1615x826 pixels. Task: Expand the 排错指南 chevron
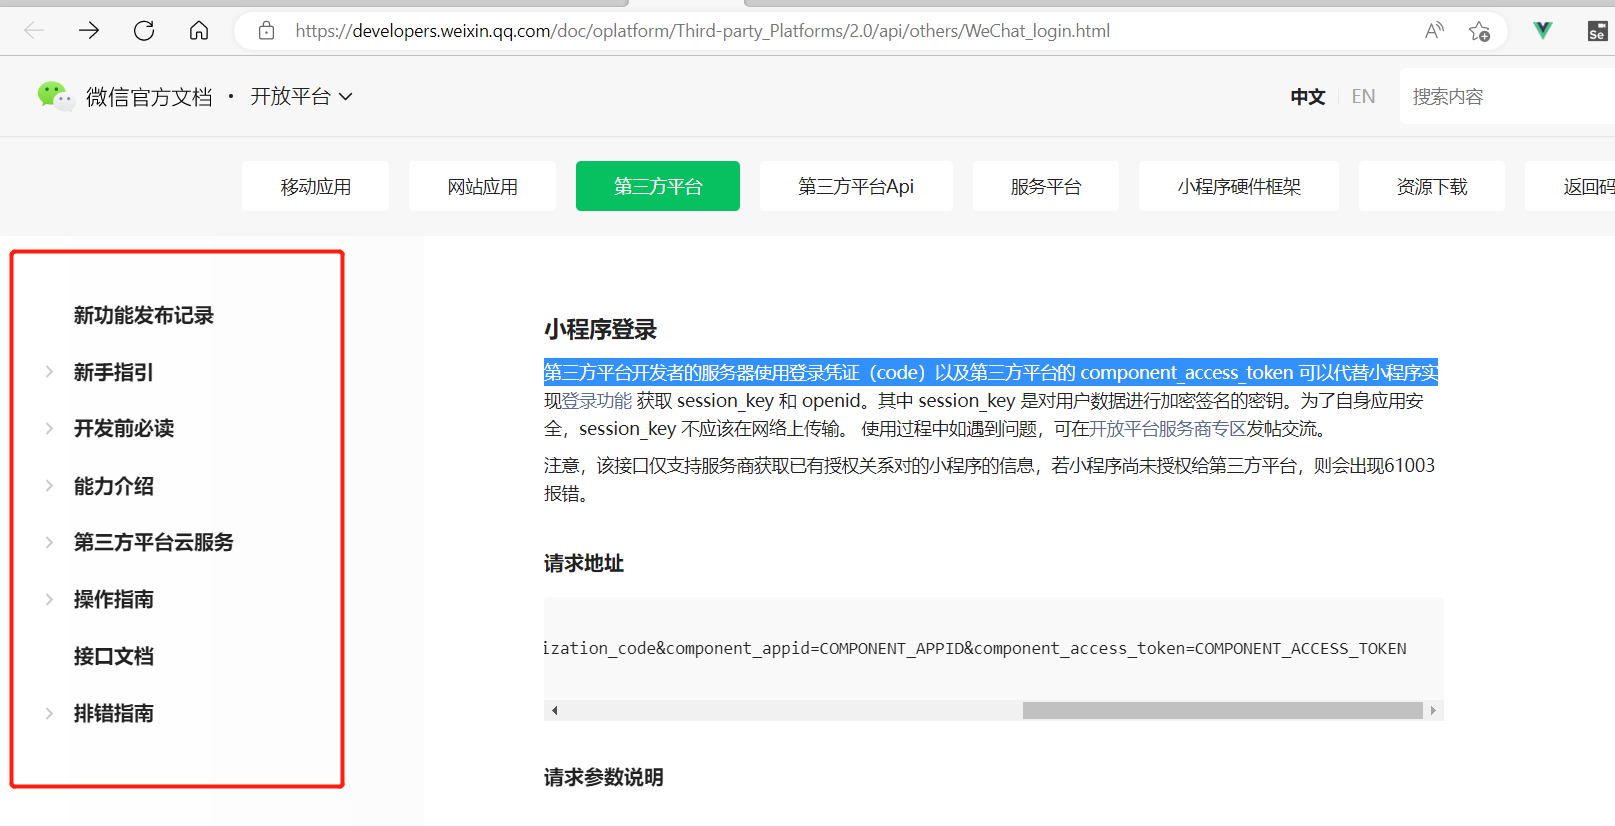pyautogui.click(x=49, y=713)
